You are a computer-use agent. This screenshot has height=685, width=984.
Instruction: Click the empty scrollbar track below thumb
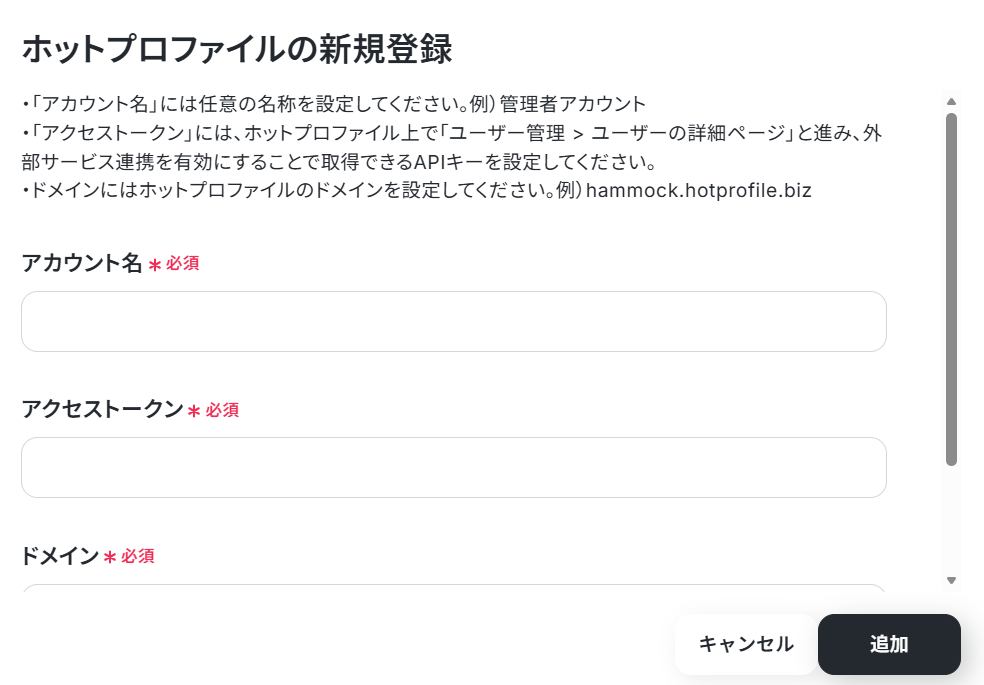[x=951, y=519]
